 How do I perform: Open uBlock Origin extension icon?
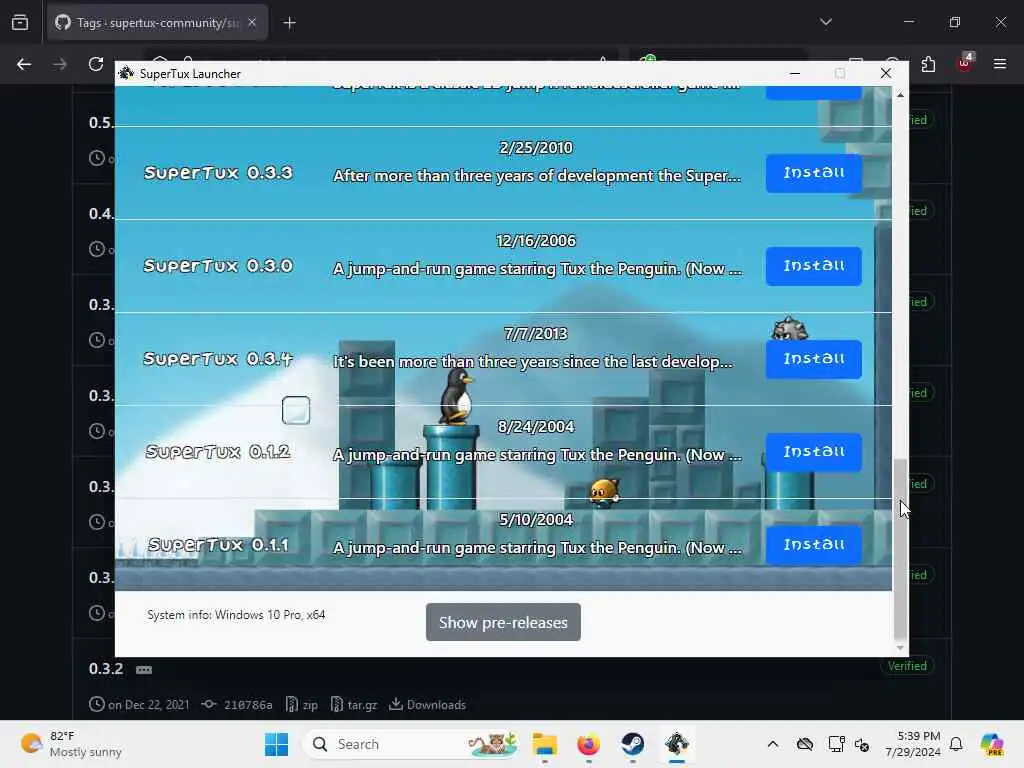965,63
